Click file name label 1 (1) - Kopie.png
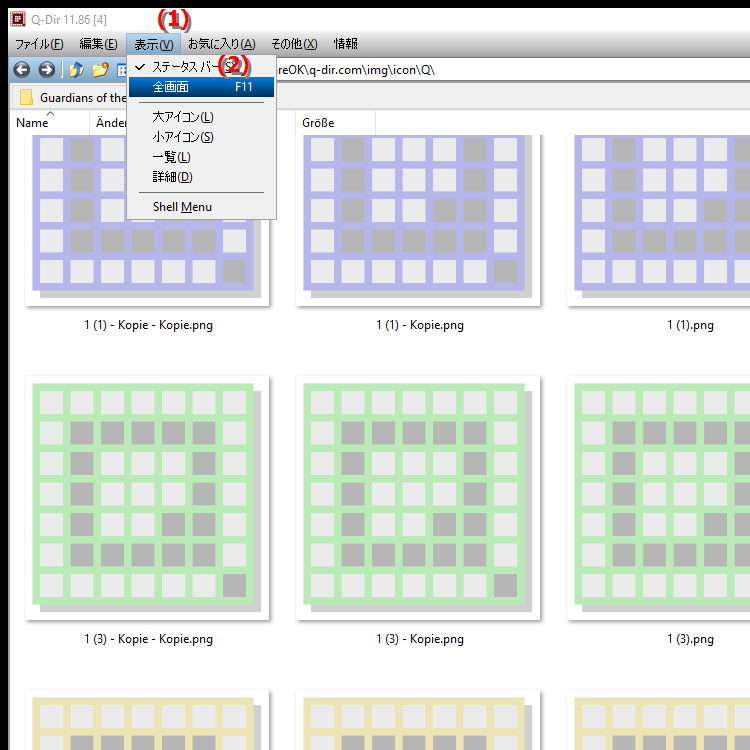Image resolution: width=750 pixels, height=750 pixels. point(419,325)
